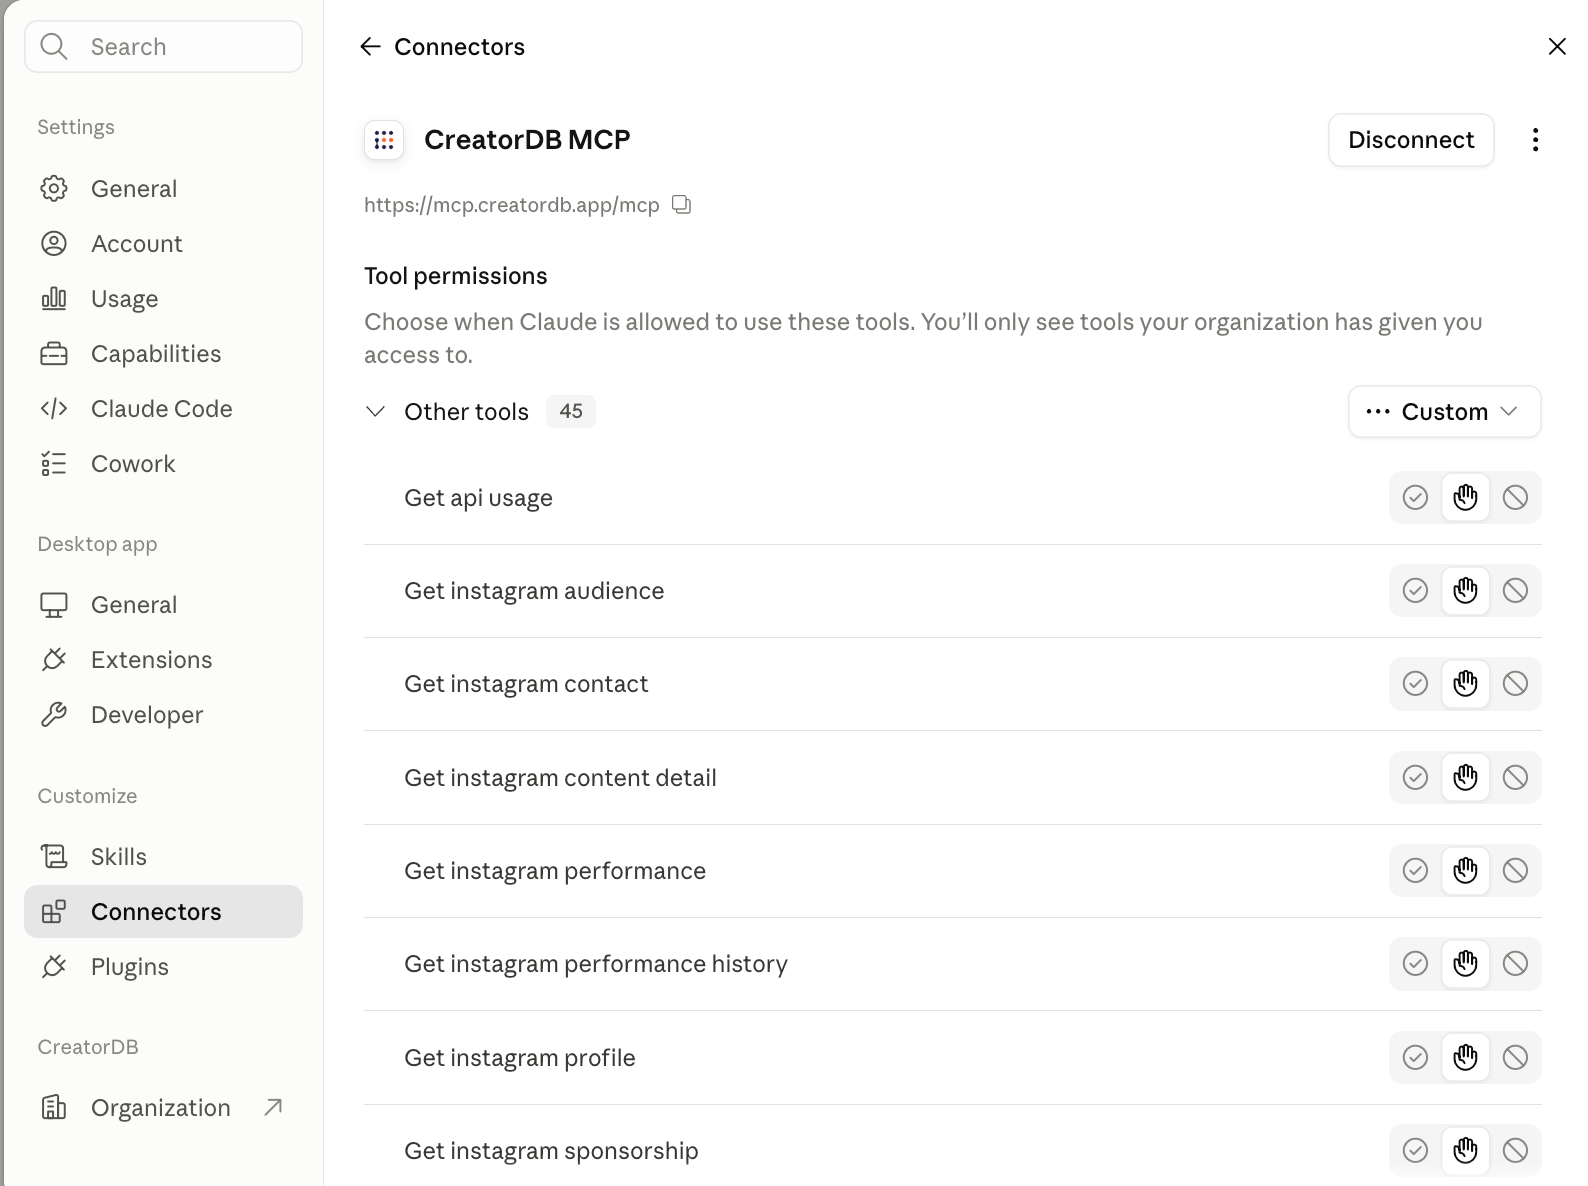Viewport: 1588px width, 1186px height.
Task: Click the Account person icon
Action: coord(54,244)
